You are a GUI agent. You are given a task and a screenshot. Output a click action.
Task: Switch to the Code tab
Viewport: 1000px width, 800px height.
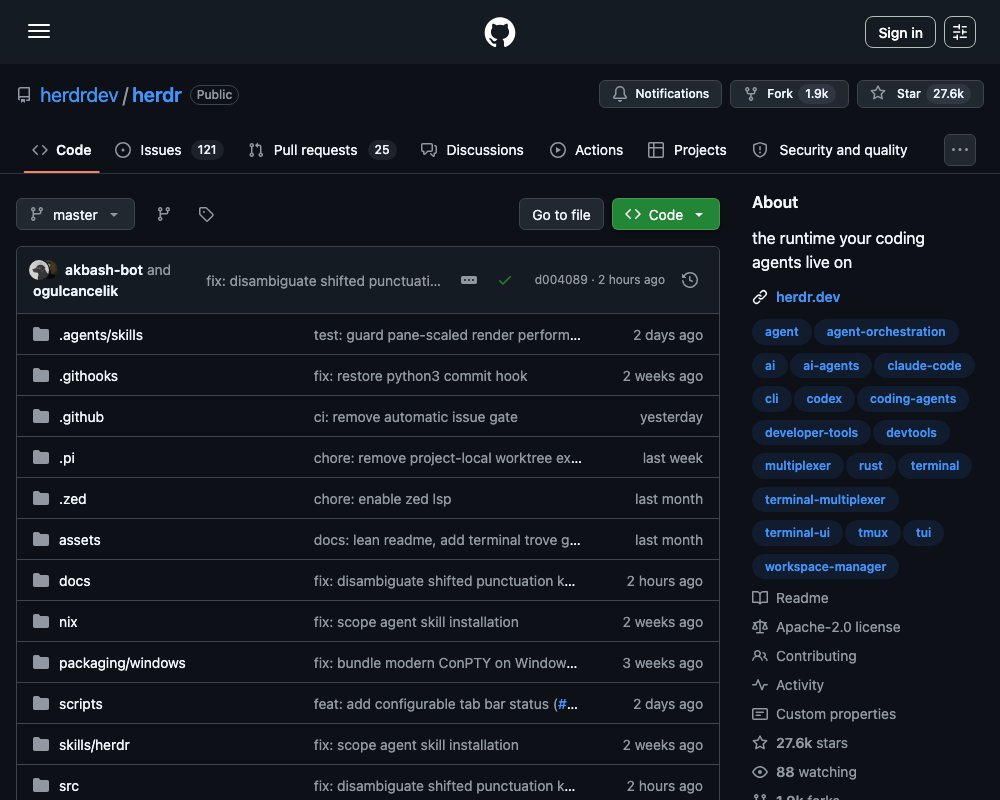pos(62,150)
